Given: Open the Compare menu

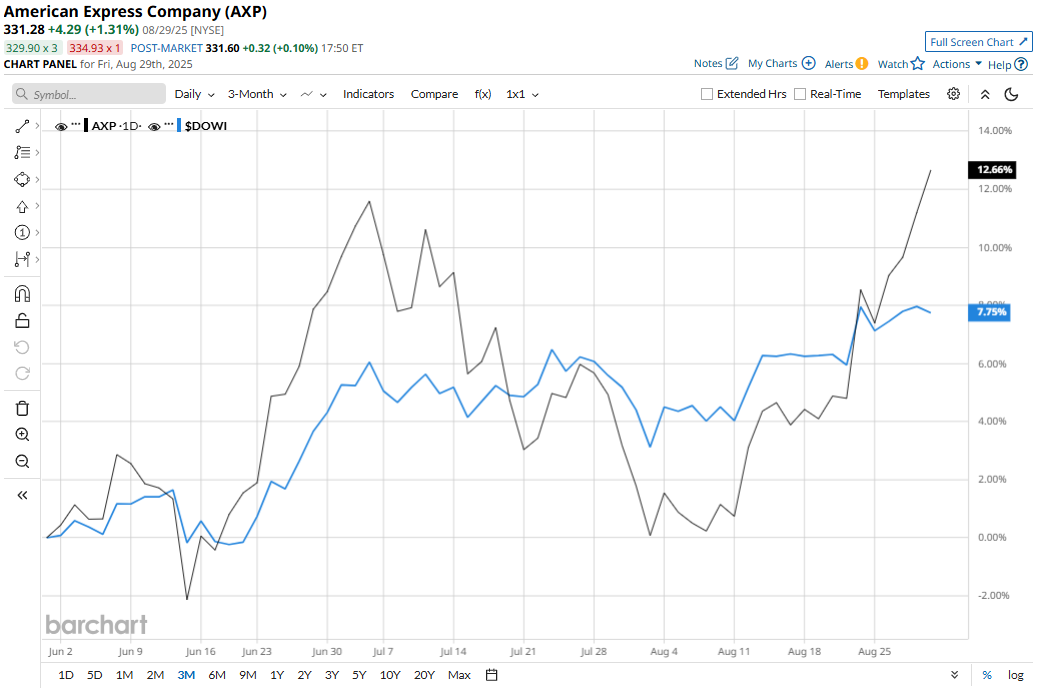Looking at the screenshot, I should click(x=434, y=94).
